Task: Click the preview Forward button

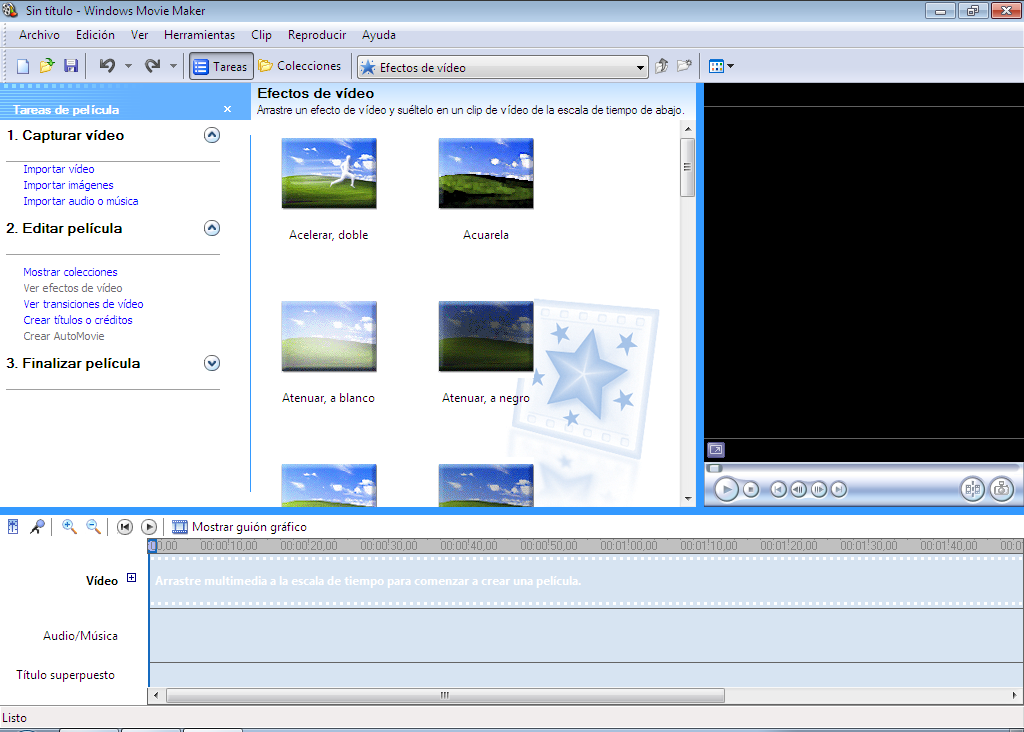Action: pyautogui.click(x=839, y=489)
